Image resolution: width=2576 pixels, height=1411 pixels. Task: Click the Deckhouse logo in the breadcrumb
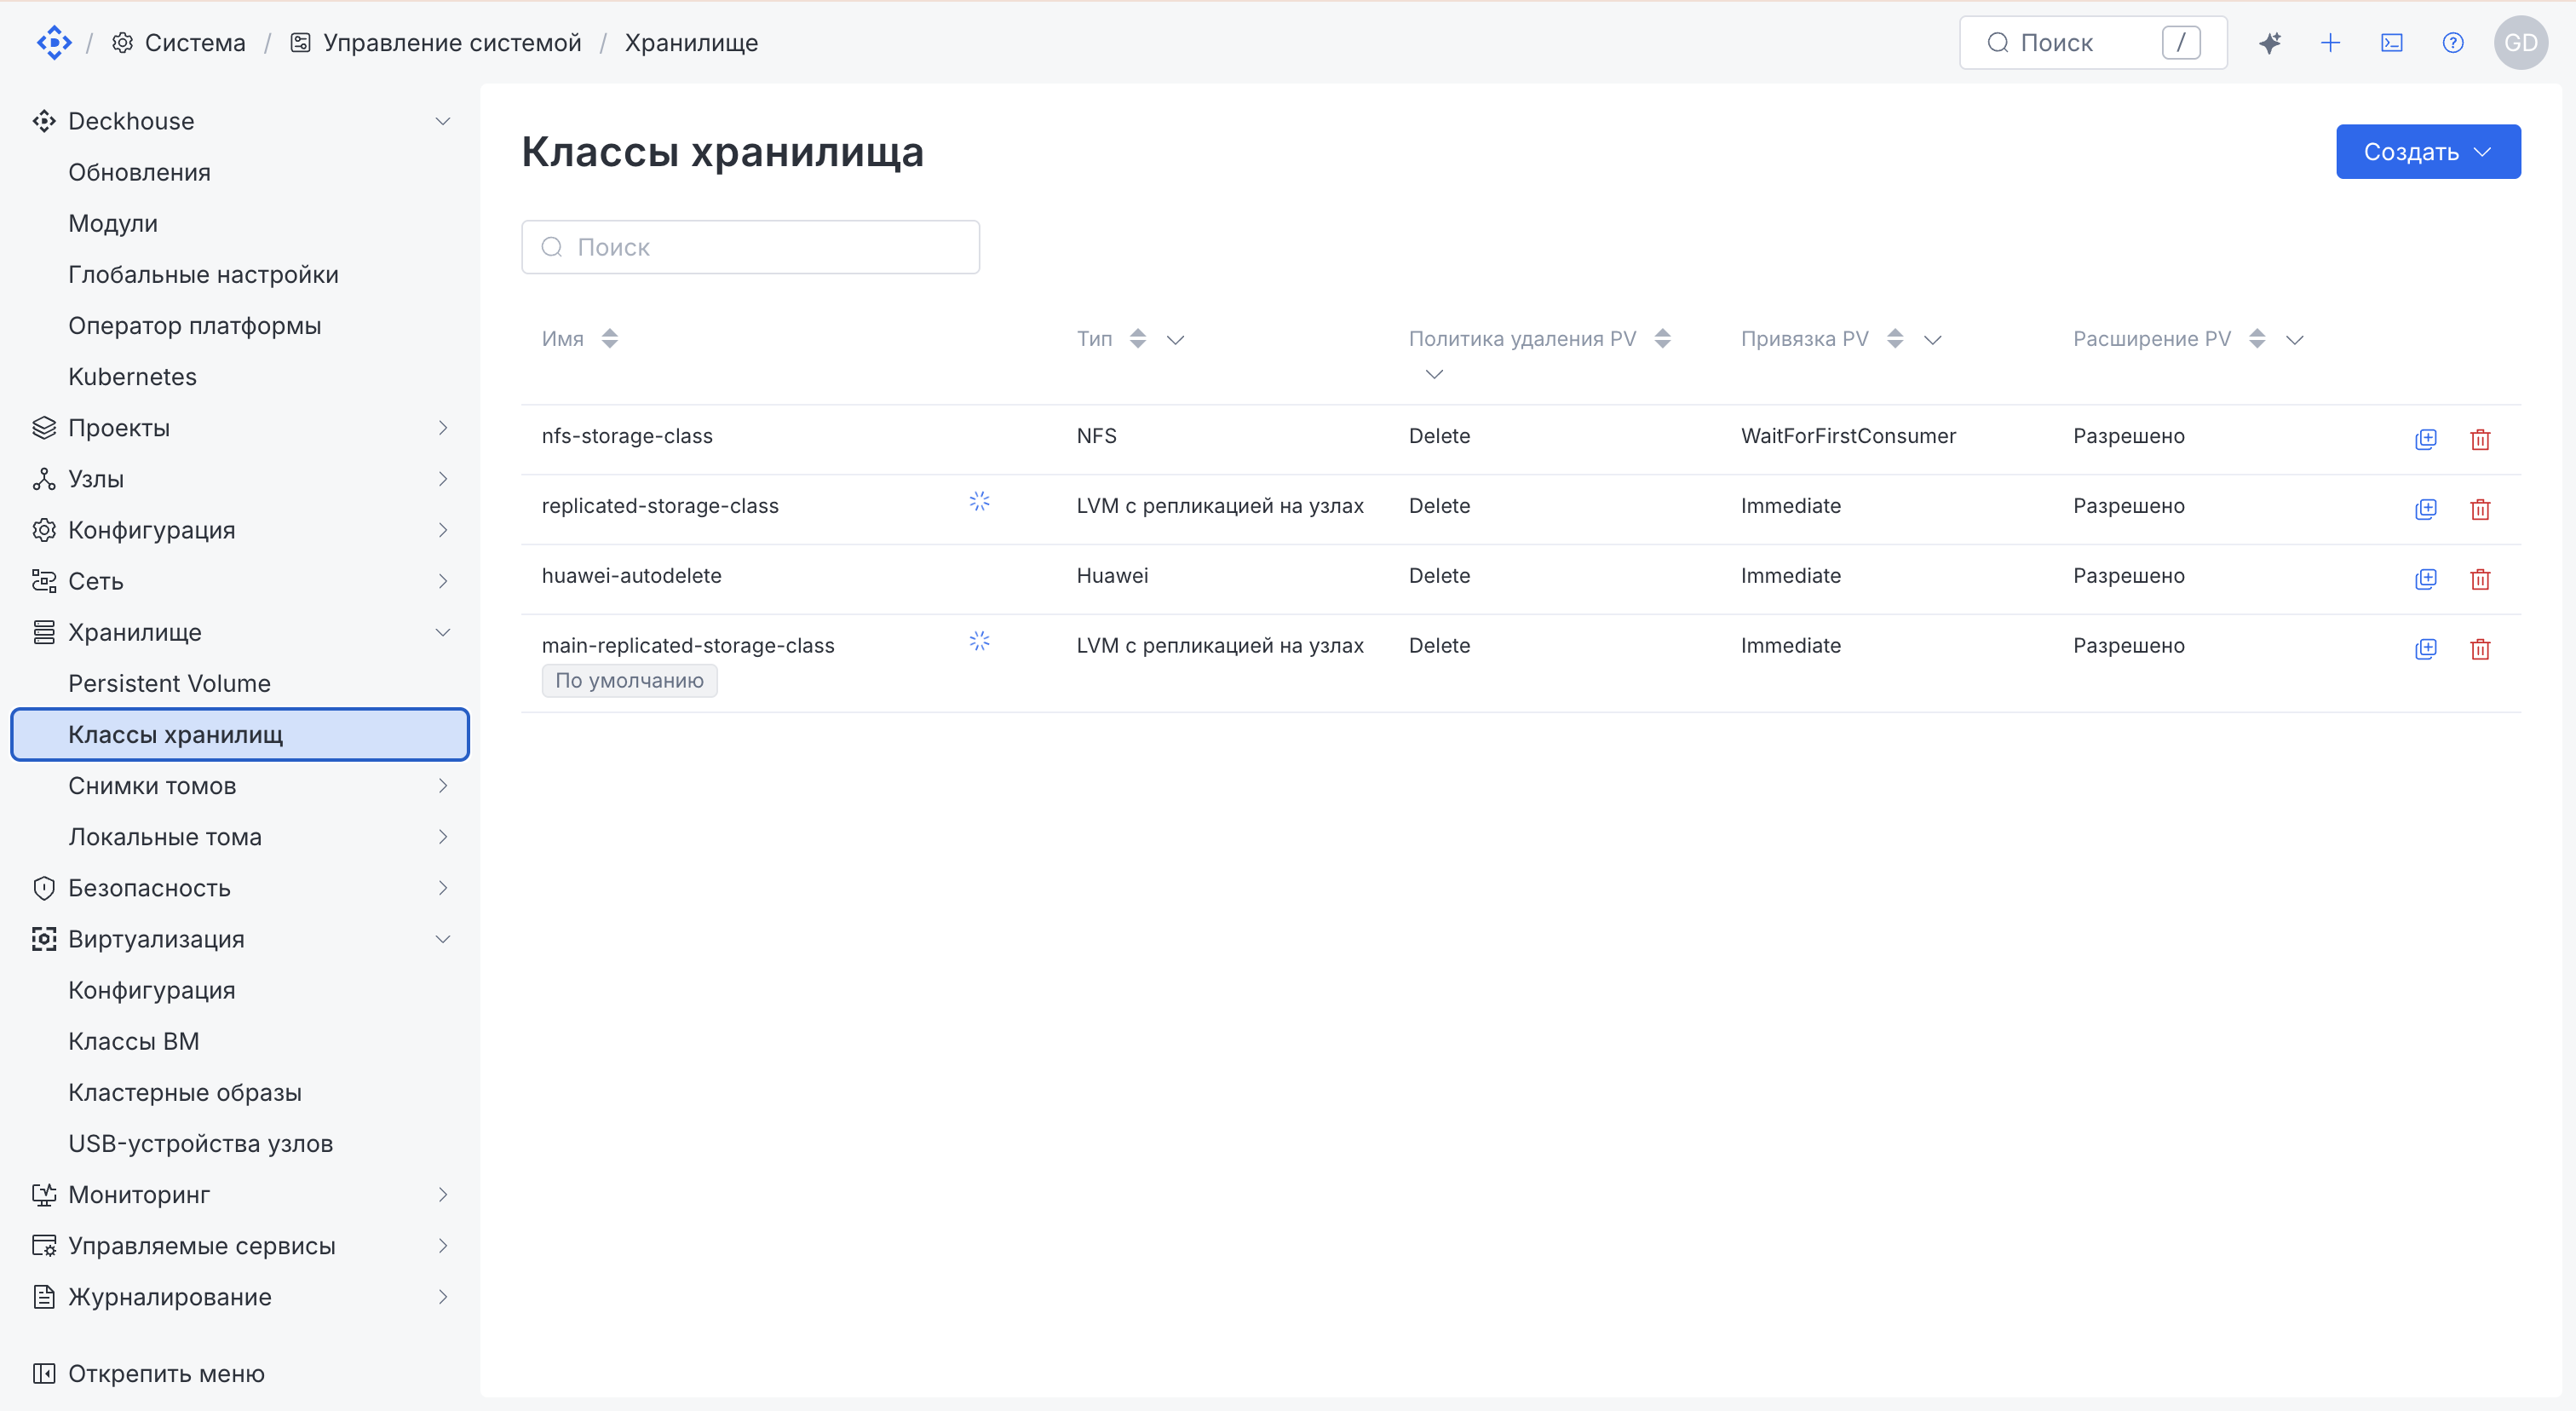click(54, 42)
